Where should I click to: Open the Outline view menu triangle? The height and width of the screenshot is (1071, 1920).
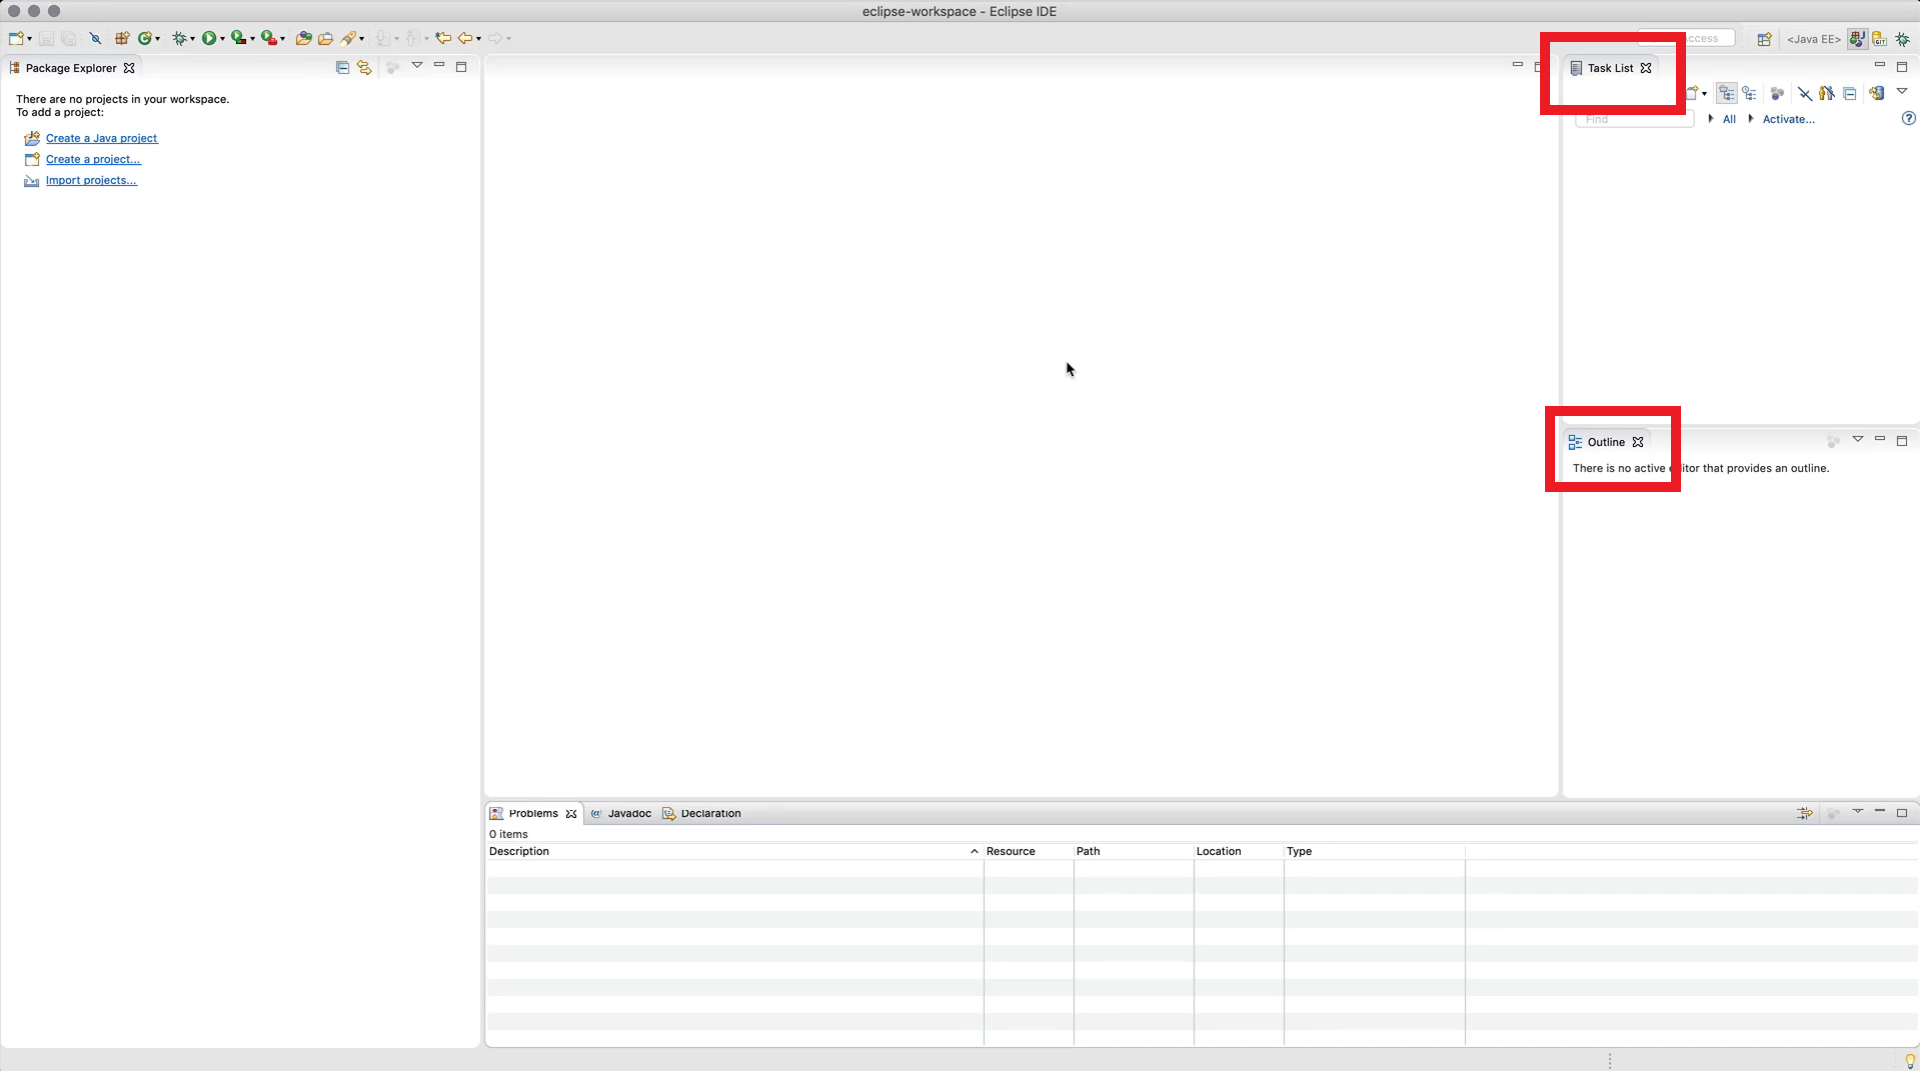pos(1858,439)
